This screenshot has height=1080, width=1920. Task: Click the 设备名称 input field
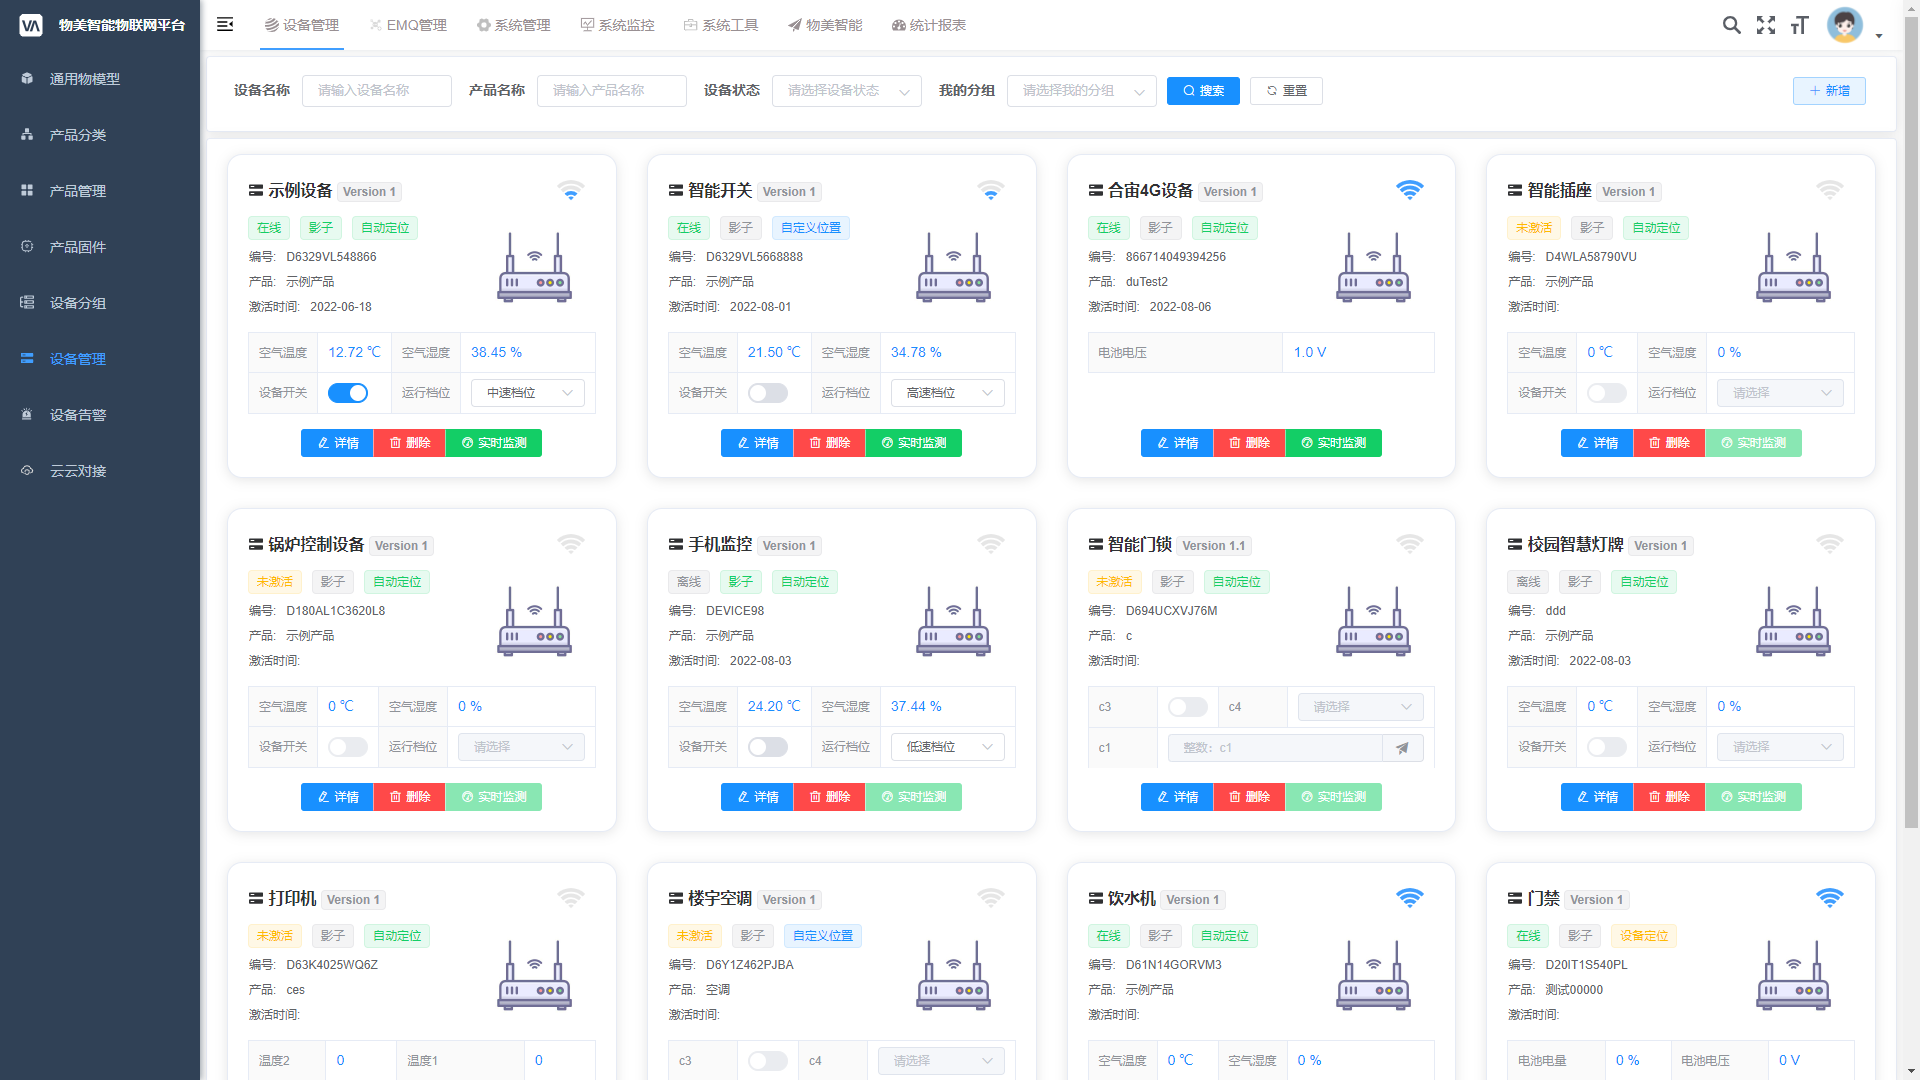(376, 91)
